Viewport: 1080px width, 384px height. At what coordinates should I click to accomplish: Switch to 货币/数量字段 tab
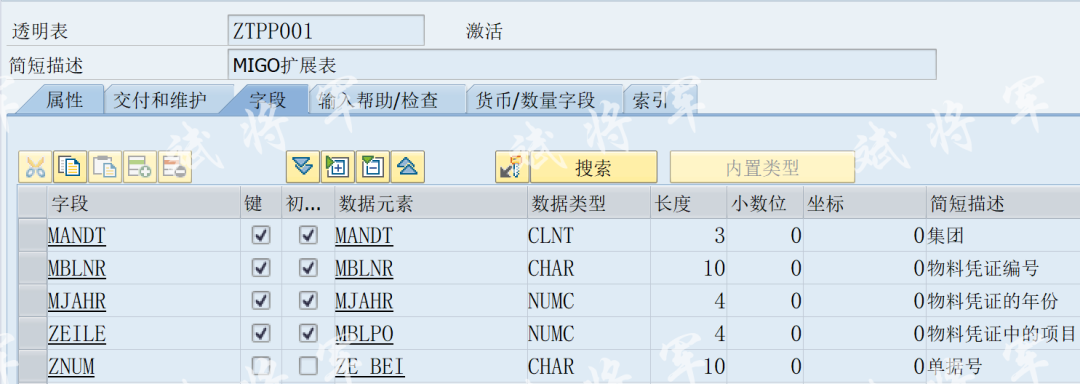pos(535,100)
